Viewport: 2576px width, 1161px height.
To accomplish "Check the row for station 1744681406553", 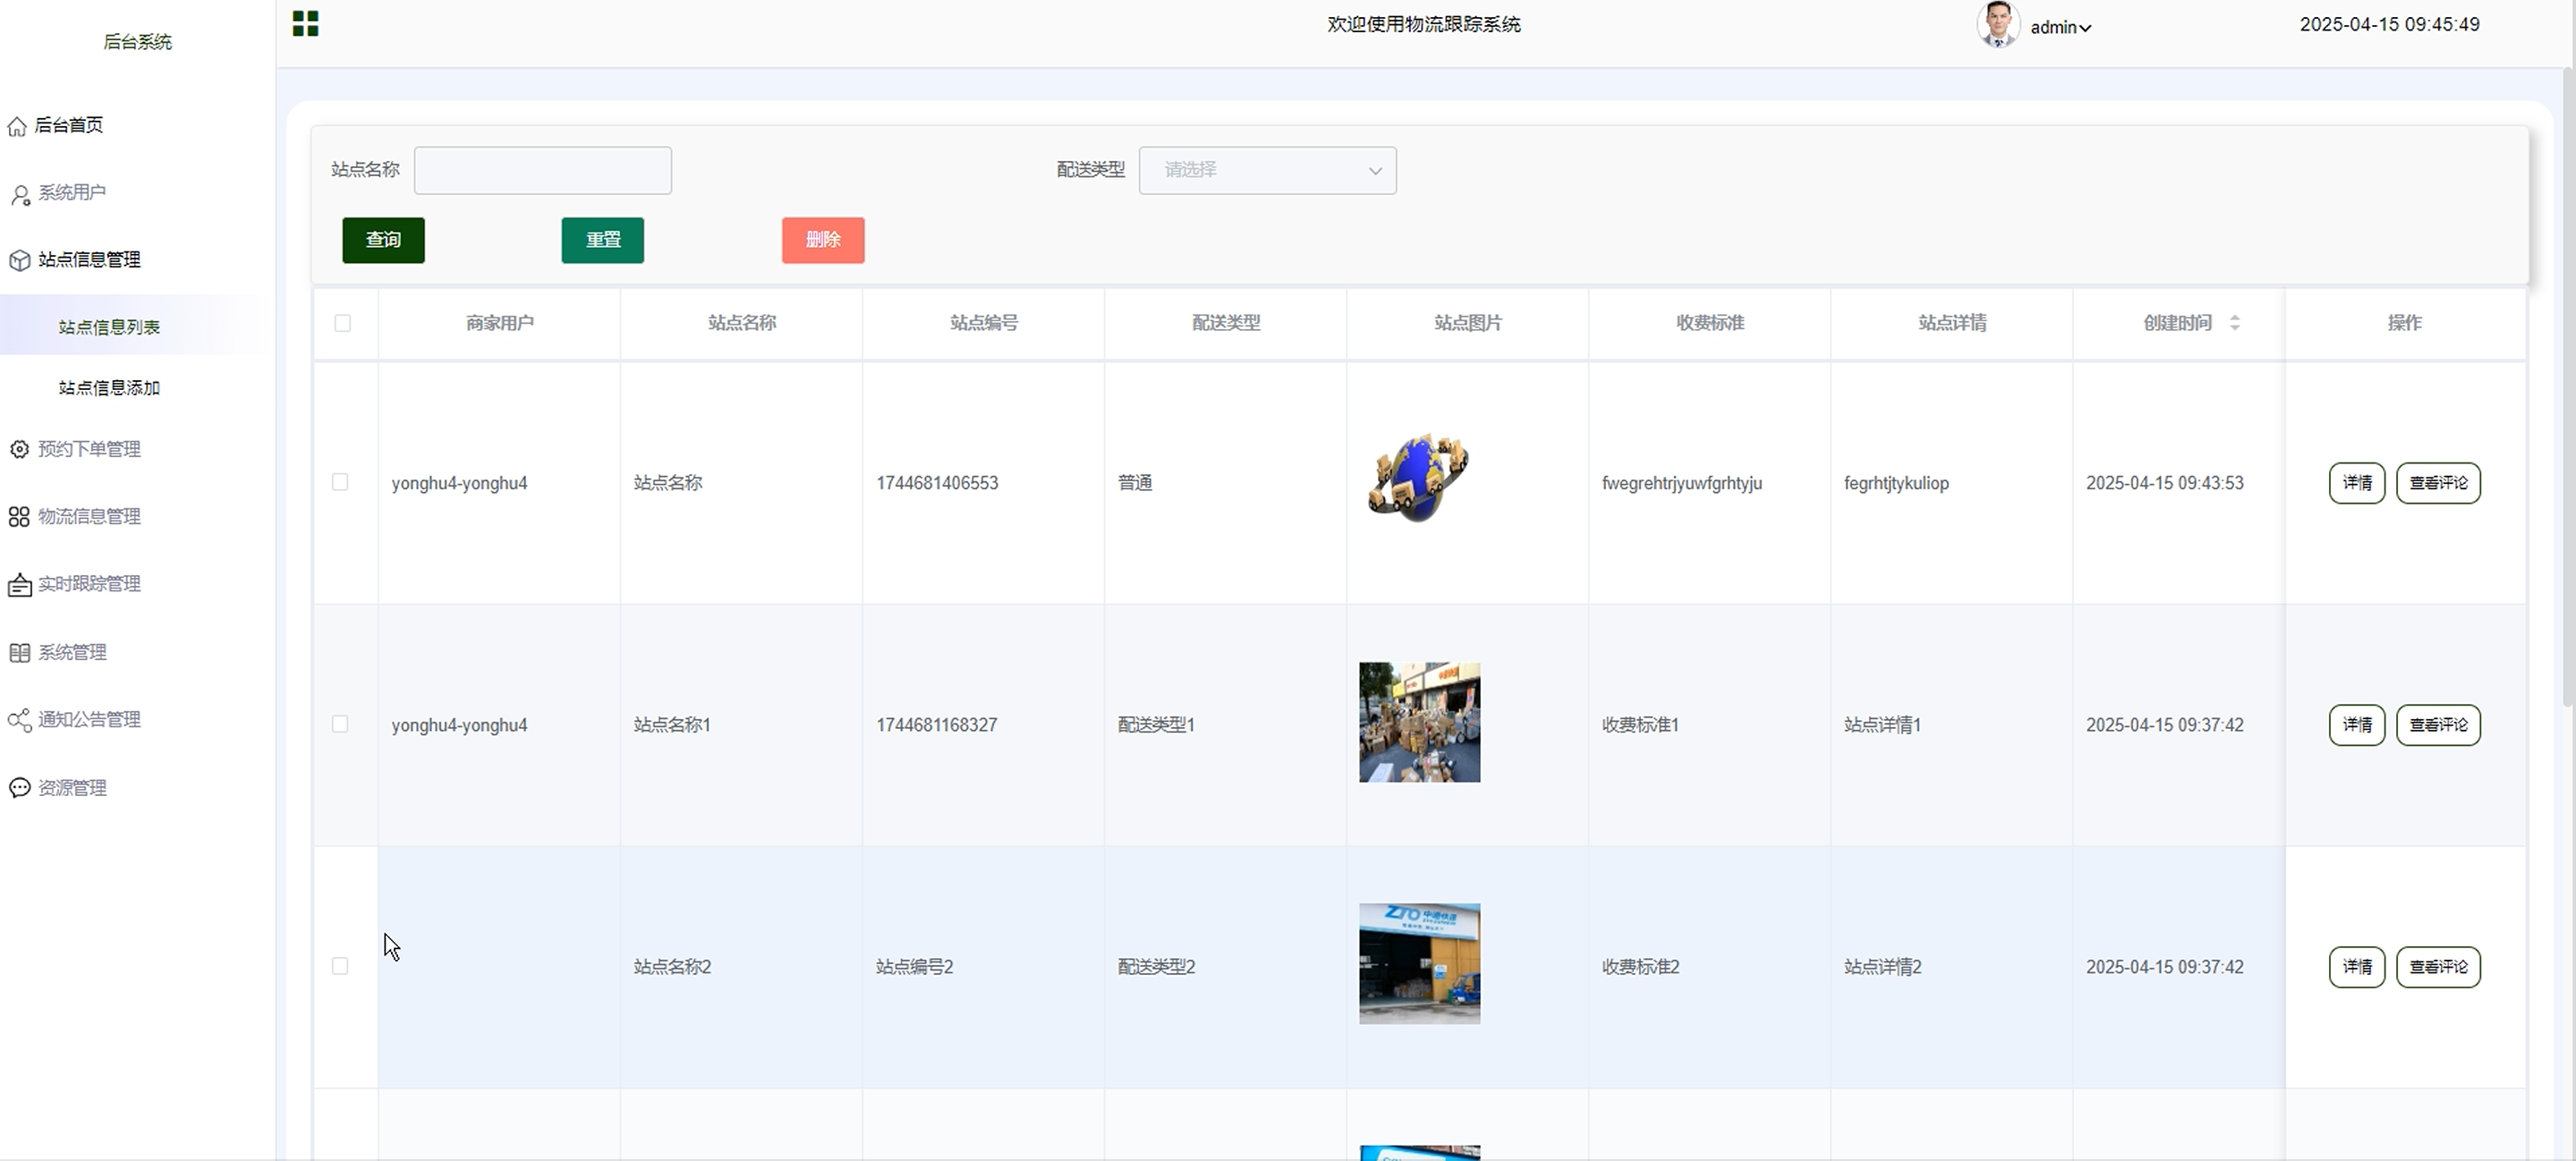I will (x=340, y=483).
